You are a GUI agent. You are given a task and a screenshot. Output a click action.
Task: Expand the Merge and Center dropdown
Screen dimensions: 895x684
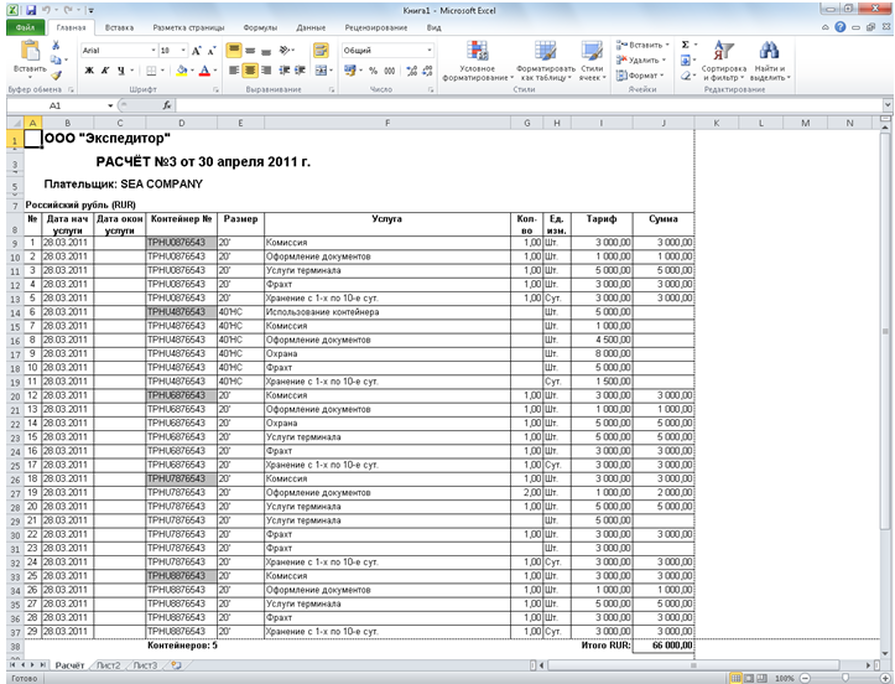click(331, 70)
